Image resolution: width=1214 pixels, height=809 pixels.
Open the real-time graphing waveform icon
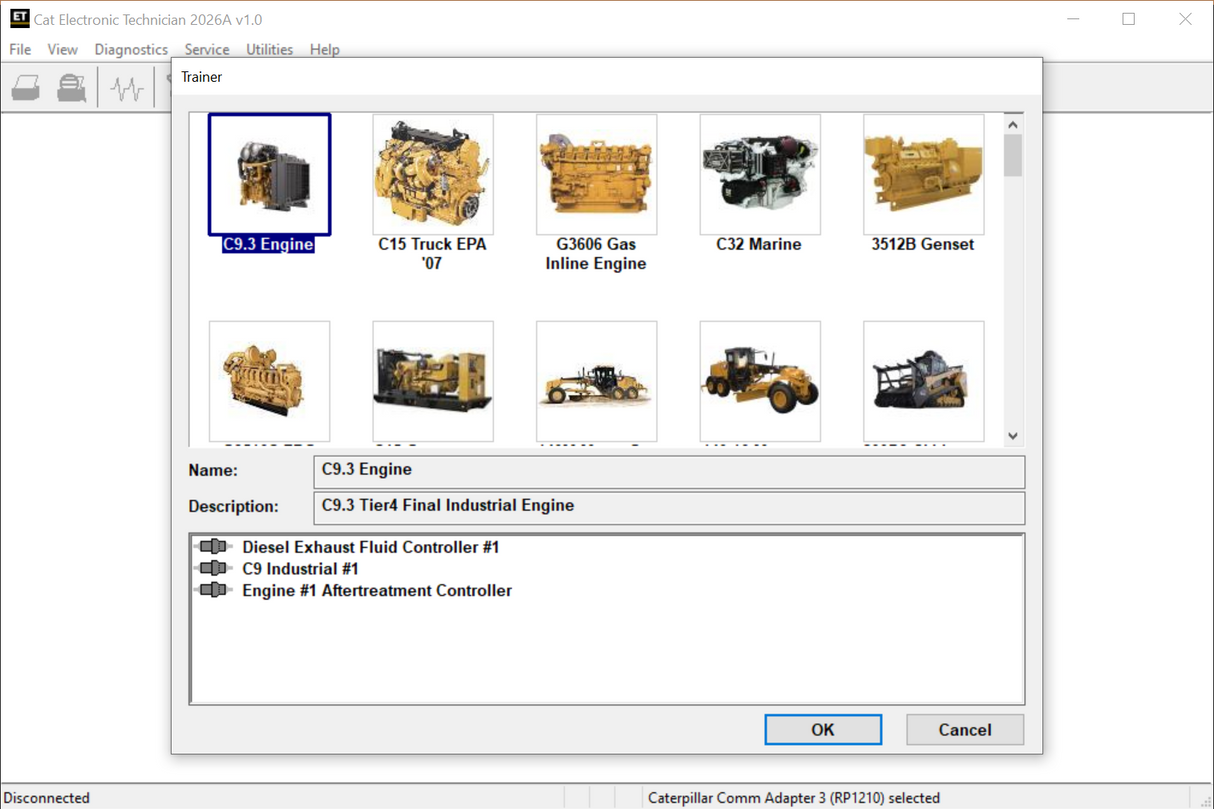pos(126,87)
